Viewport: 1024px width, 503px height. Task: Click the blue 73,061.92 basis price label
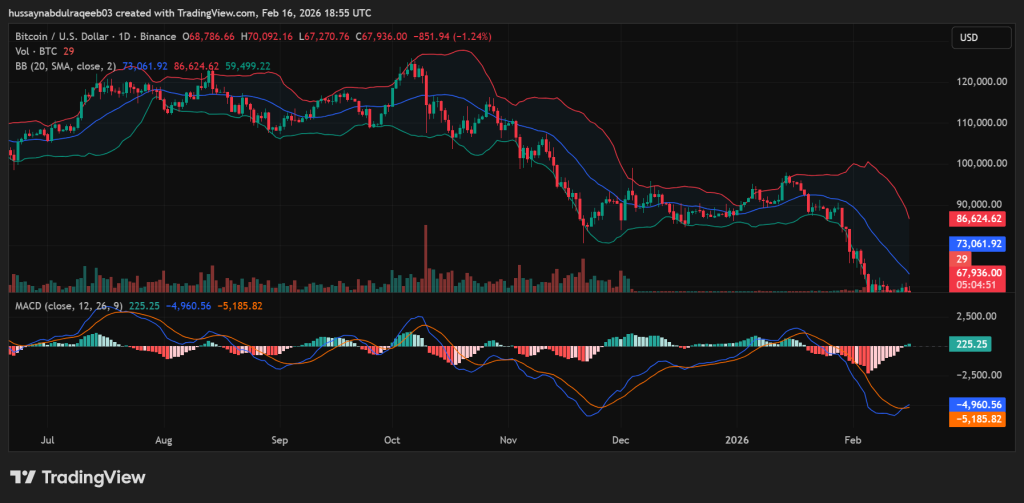(978, 243)
